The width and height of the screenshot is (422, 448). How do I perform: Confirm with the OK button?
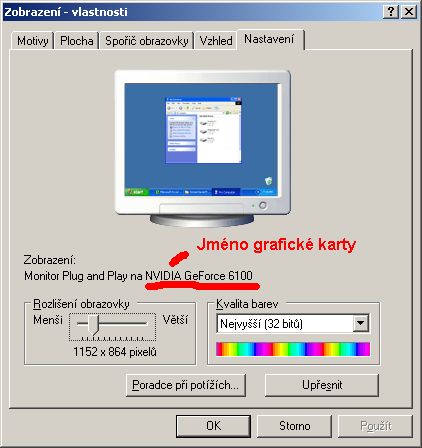click(x=213, y=426)
